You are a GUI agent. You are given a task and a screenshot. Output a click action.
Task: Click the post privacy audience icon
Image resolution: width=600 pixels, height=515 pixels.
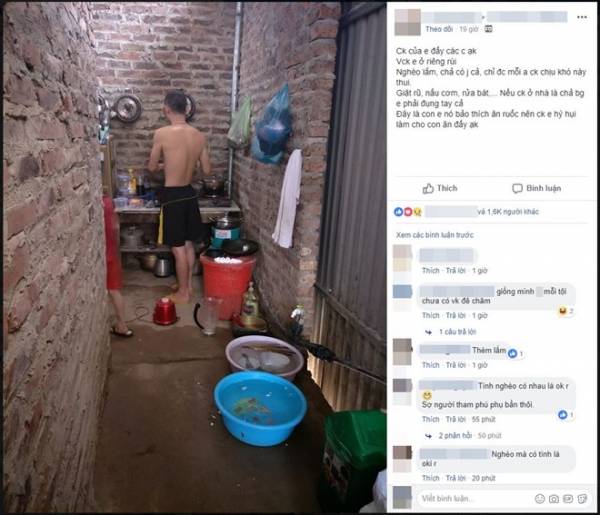[x=488, y=29]
